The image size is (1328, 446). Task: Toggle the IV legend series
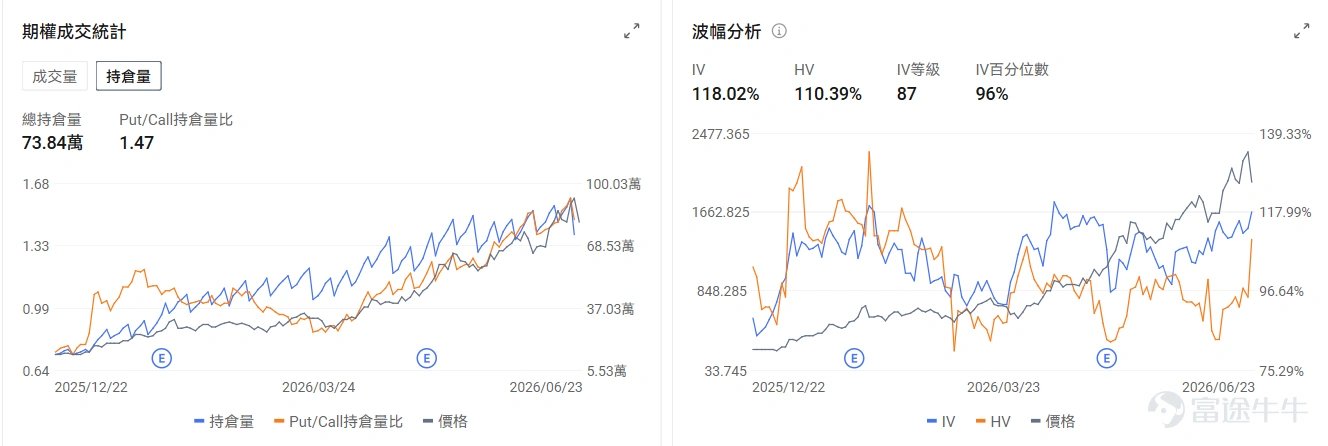941,421
